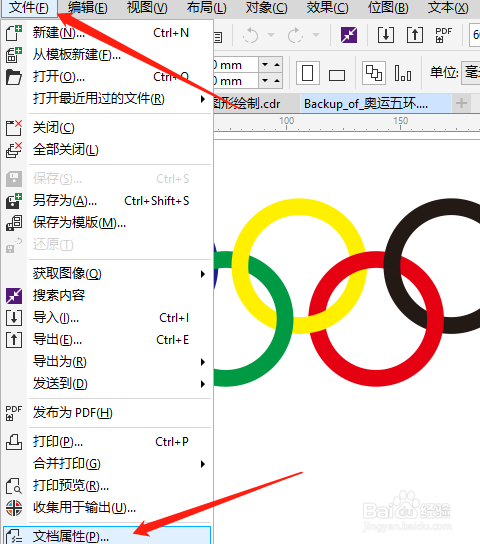Click save-as disk icon beside 另存为

click(14, 201)
